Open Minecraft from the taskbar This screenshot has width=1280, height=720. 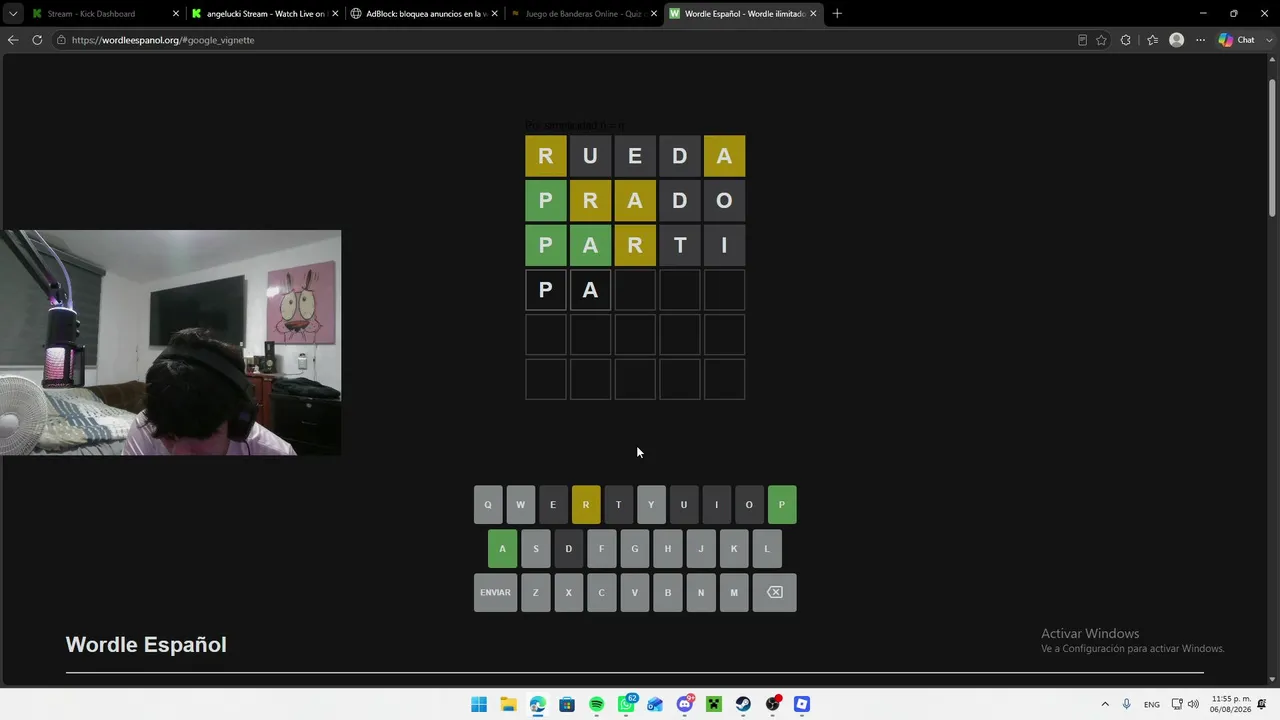click(714, 704)
